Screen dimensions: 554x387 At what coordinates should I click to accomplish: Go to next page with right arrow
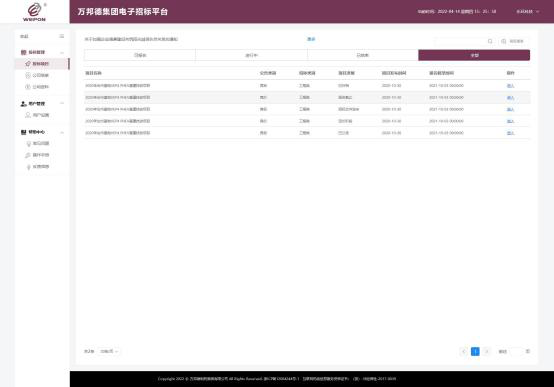click(x=487, y=351)
